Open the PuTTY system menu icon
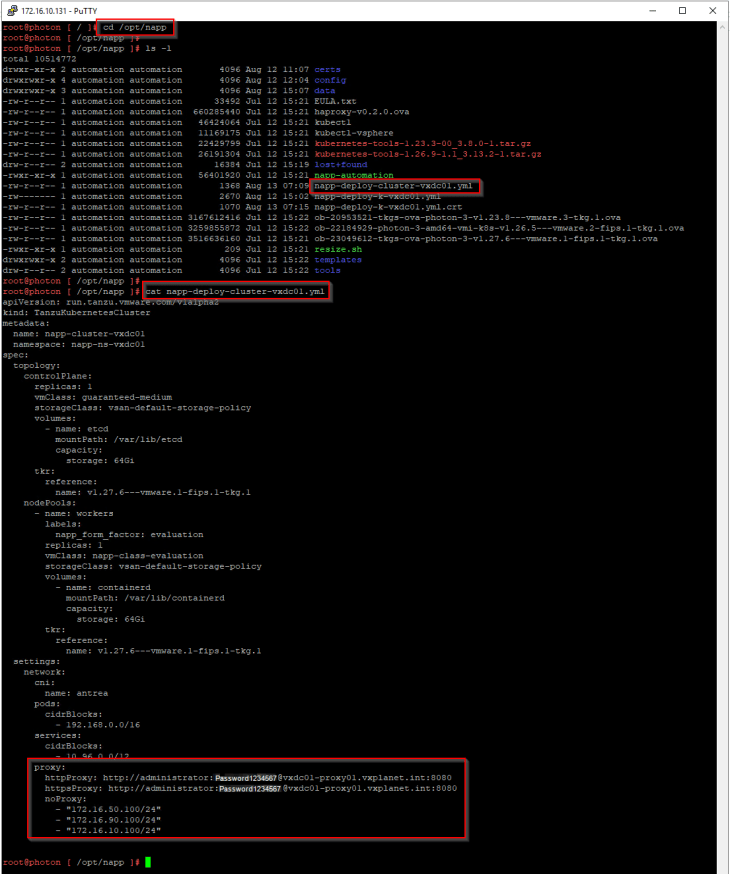Viewport: 730px width, 874px height. (x=10, y=10)
